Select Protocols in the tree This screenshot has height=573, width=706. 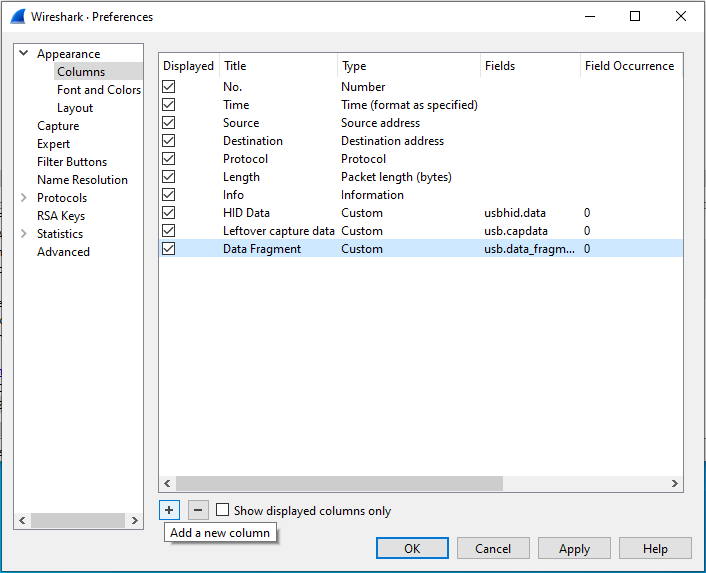point(62,198)
